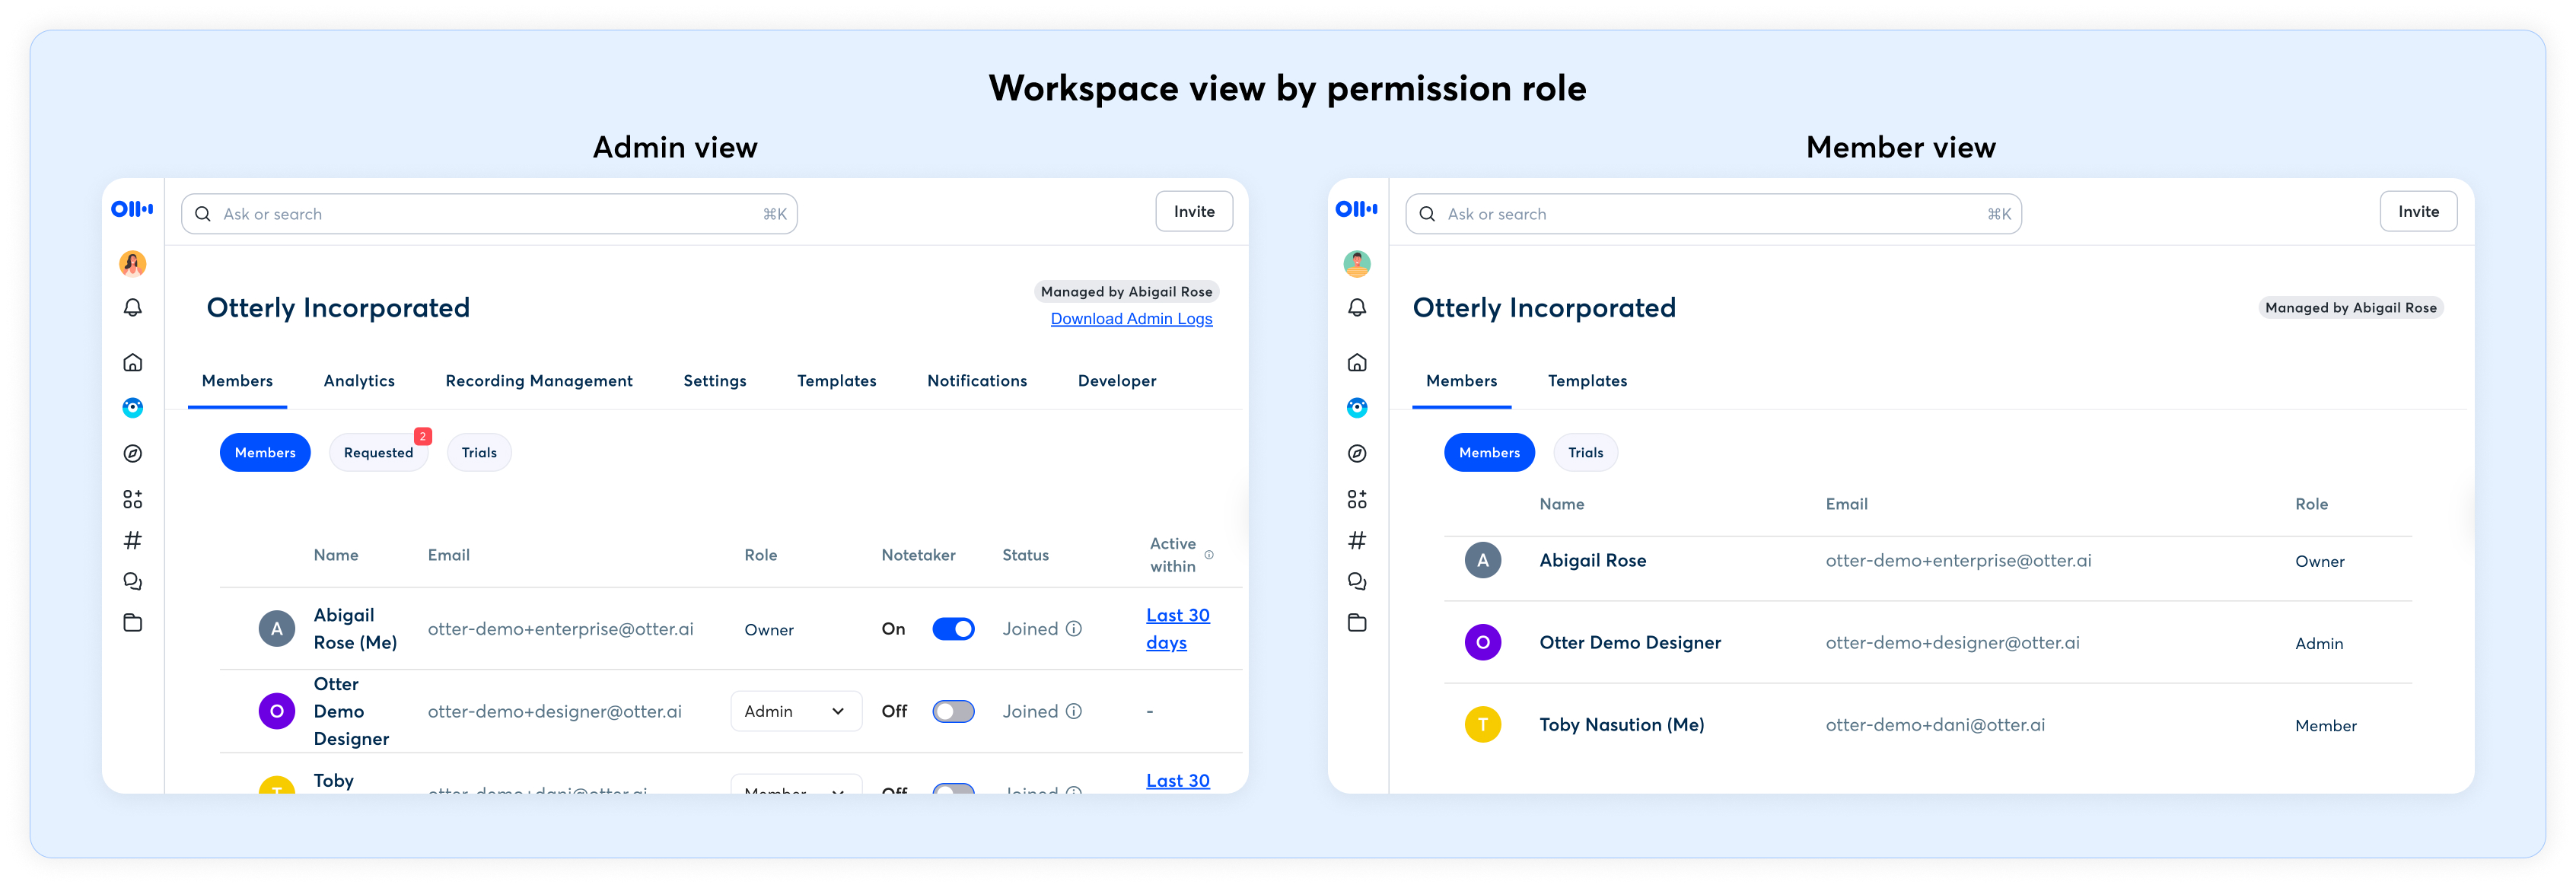
Task: Open the folder icon in Admin sidebar
Action: click(132, 623)
